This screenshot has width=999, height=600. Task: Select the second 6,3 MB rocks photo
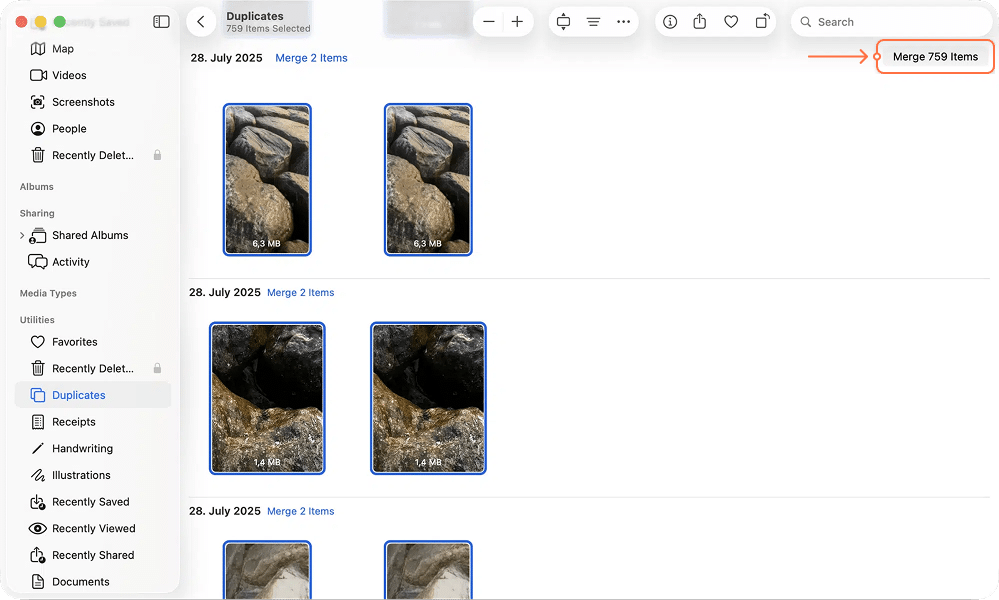428,180
